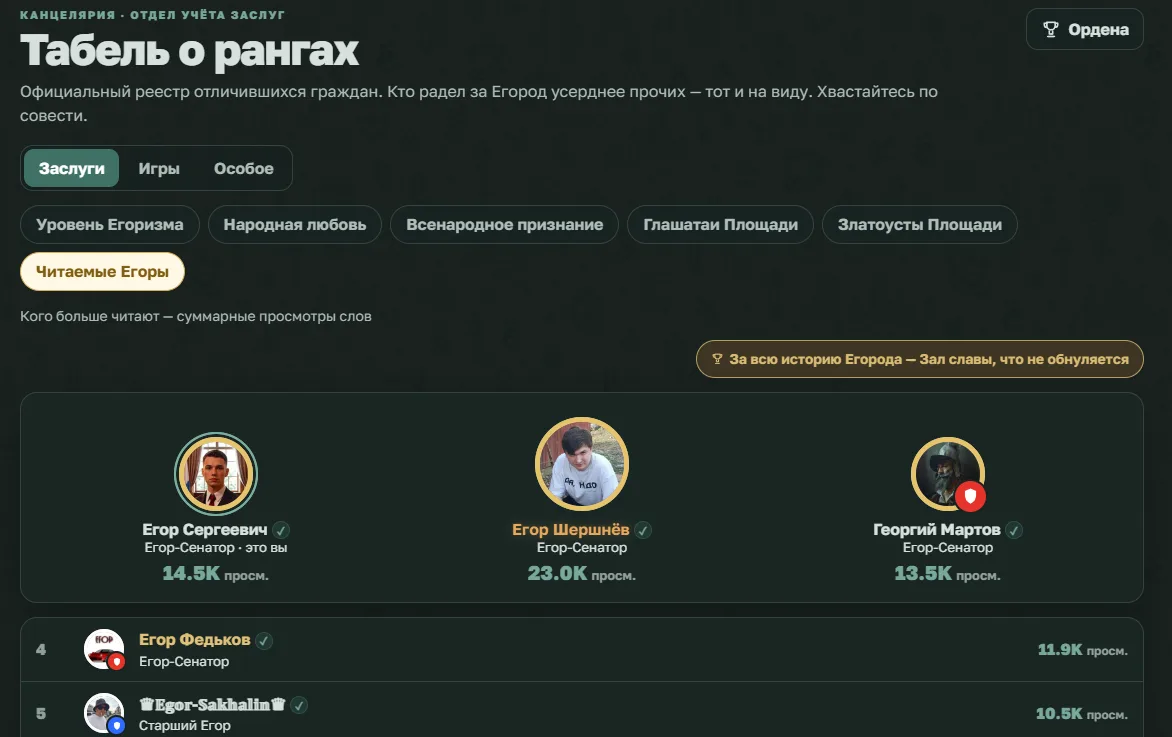
Task: Open the Egor-Sakhalin profile name
Action: (212, 705)
